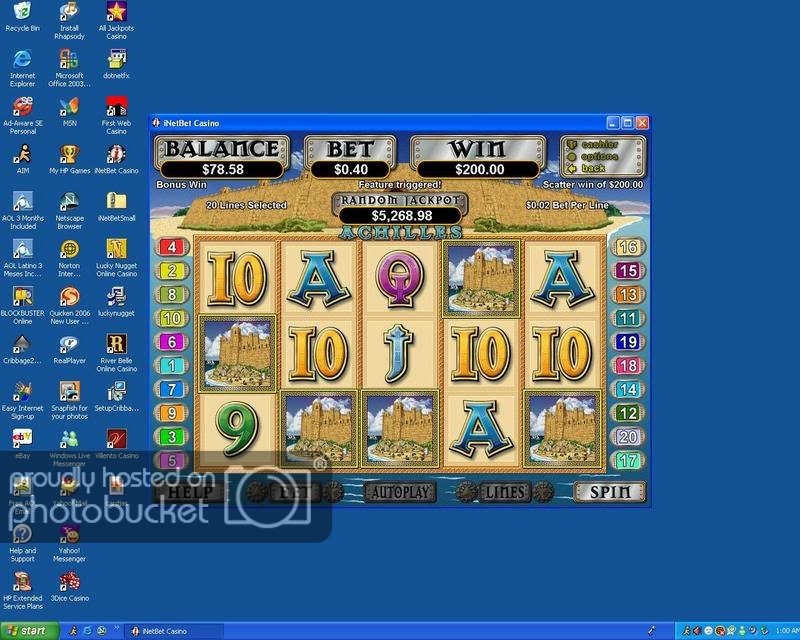Click the Windows start button
This screenshot has width=800, height=640.
[x=28, y=631]
